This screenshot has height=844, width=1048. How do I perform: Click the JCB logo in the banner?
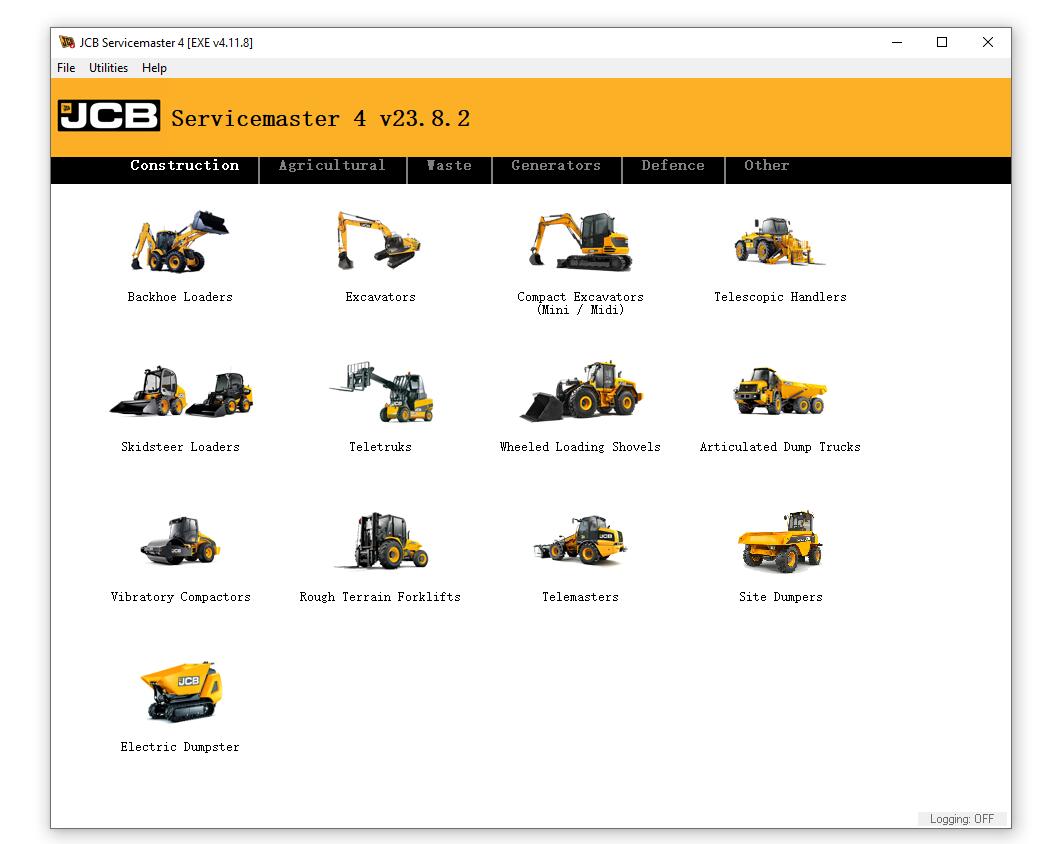pos(108,116)
